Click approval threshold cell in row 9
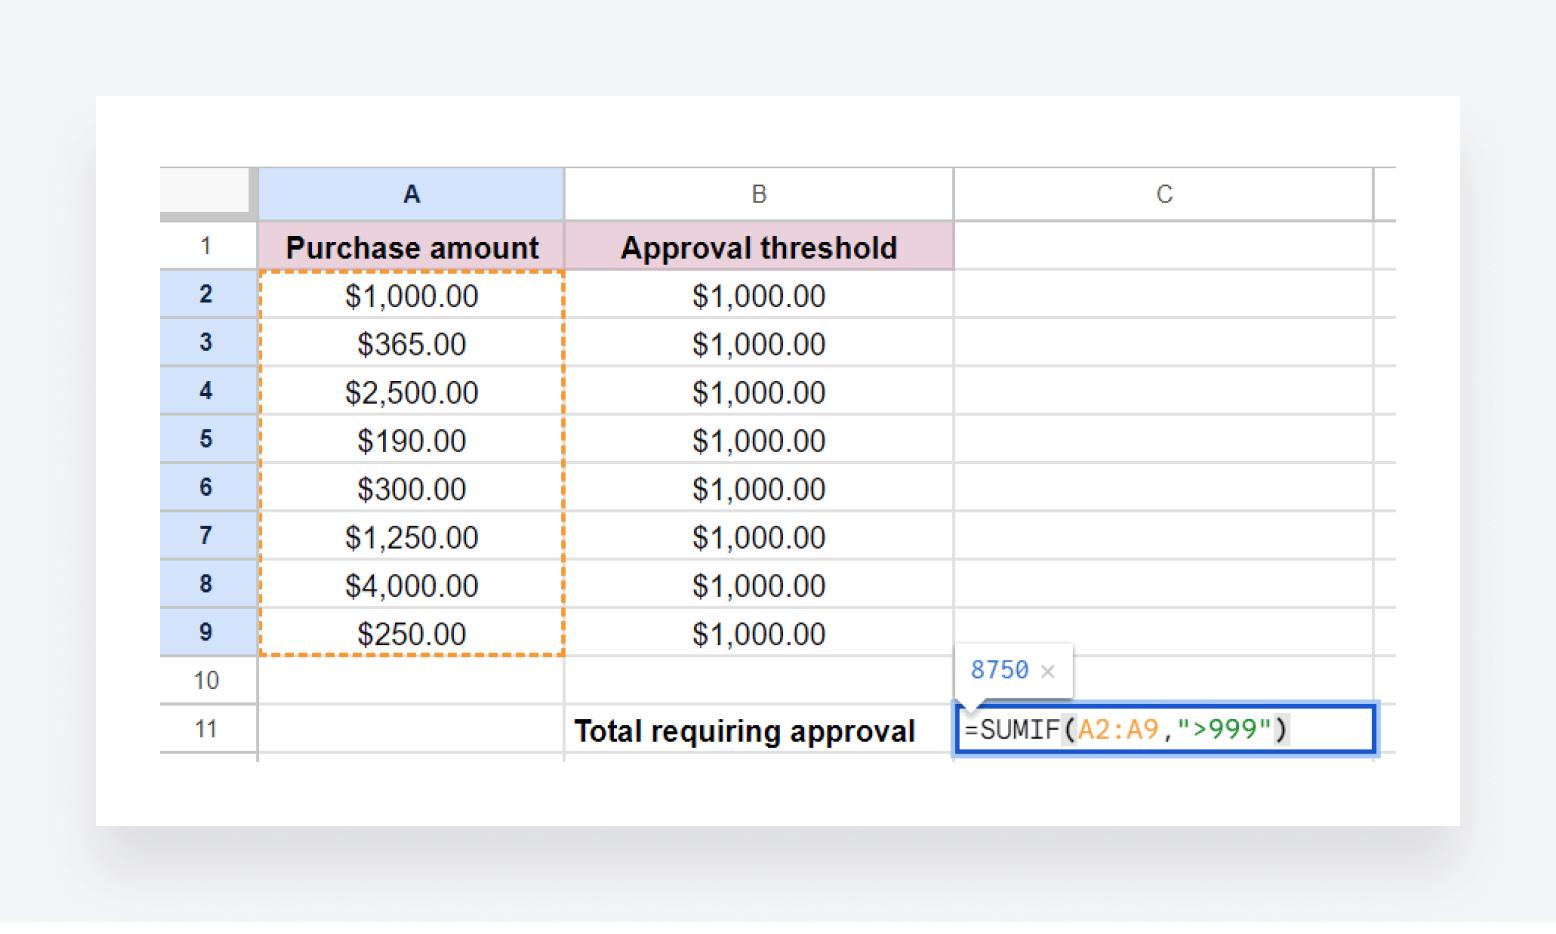This screenshot has width=1556, height=934. click(x=759, y=633)
